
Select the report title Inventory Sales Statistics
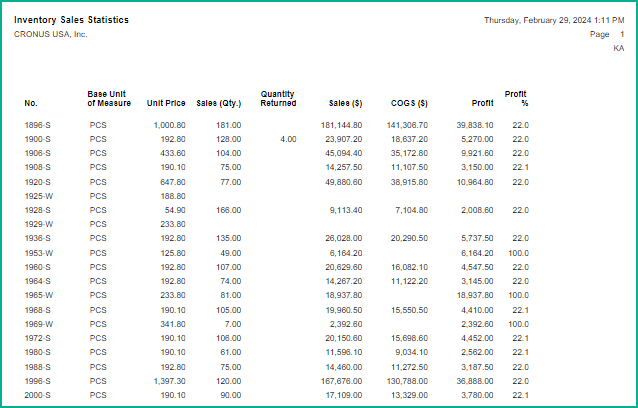coord(71,20)
